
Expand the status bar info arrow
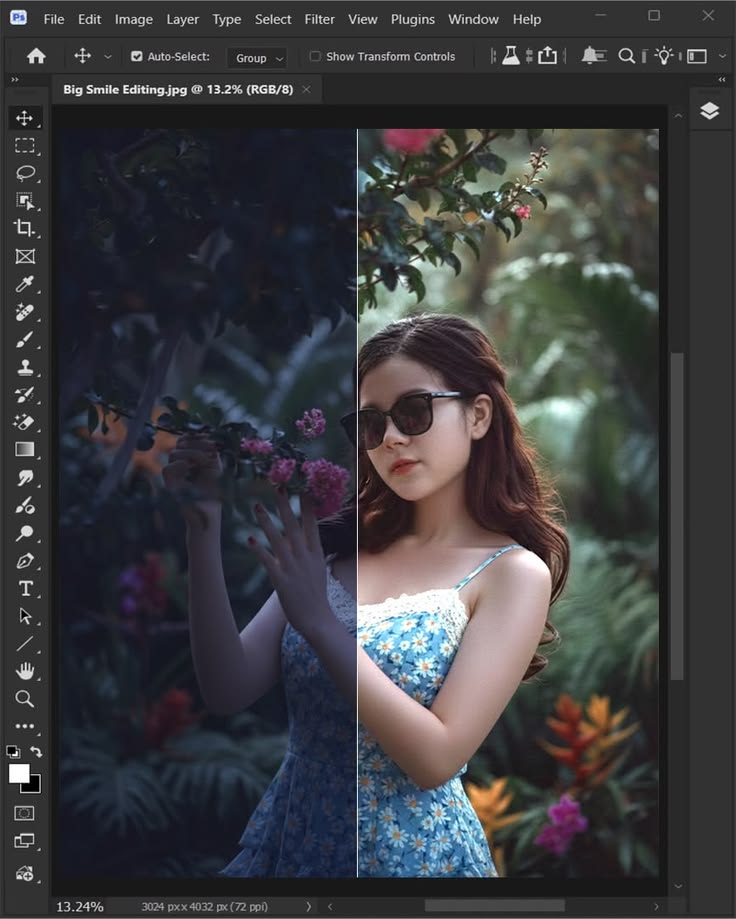308,906
